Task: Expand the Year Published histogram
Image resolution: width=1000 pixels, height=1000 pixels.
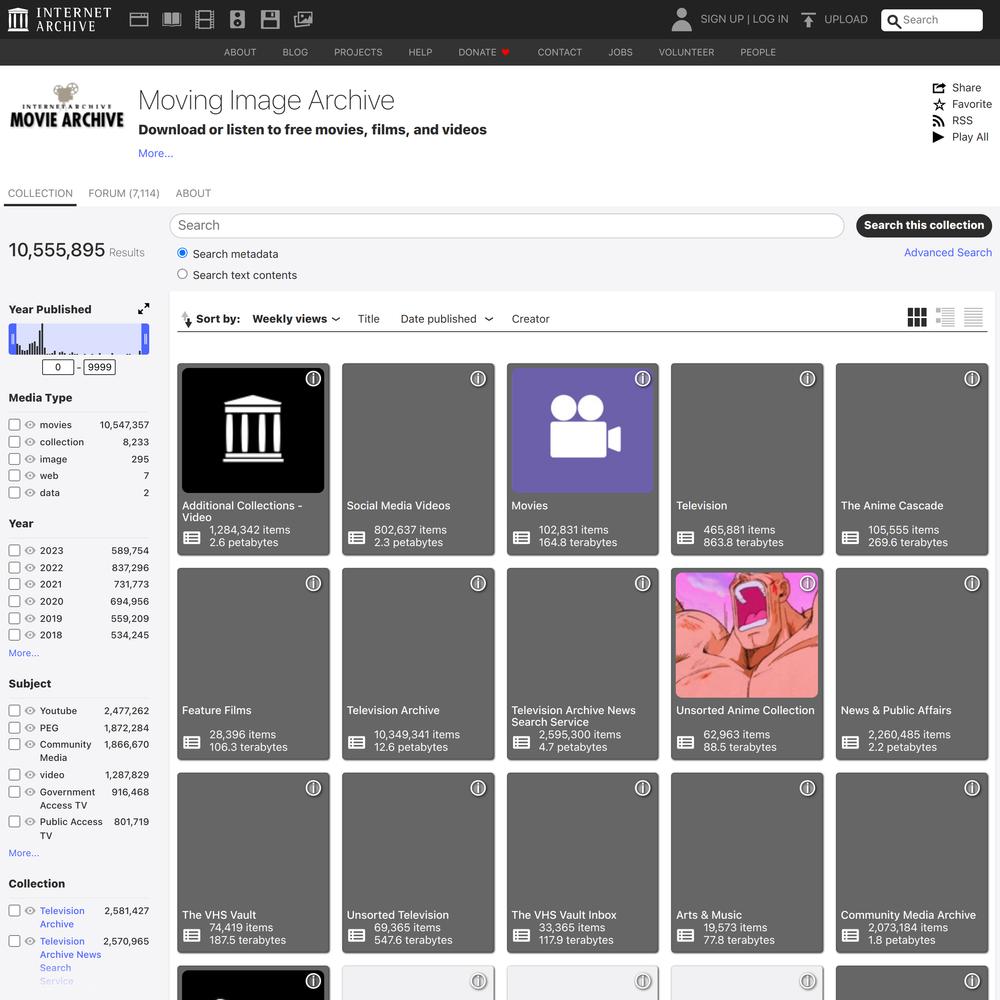Action: pyautogui.click(x=143, y=309)
